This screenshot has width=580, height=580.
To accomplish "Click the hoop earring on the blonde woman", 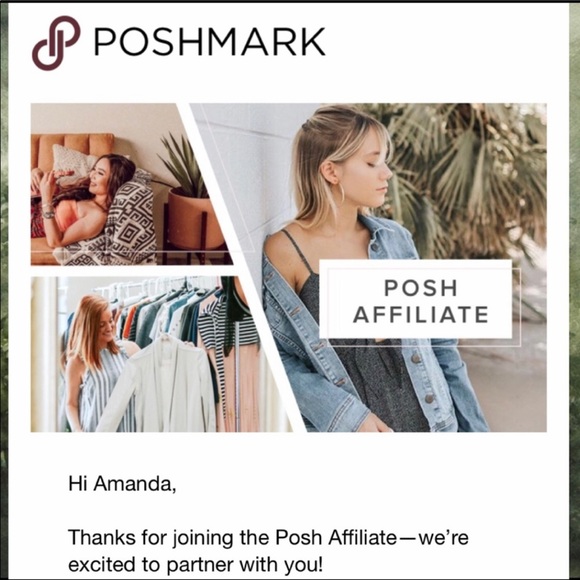I will pyautogui.click(x=341, y=193).
